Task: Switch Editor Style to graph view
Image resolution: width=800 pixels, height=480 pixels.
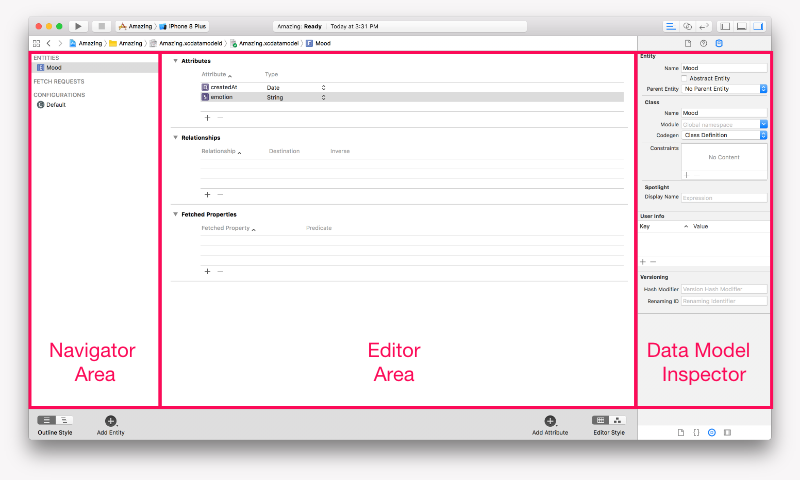Action: (617, 420)
